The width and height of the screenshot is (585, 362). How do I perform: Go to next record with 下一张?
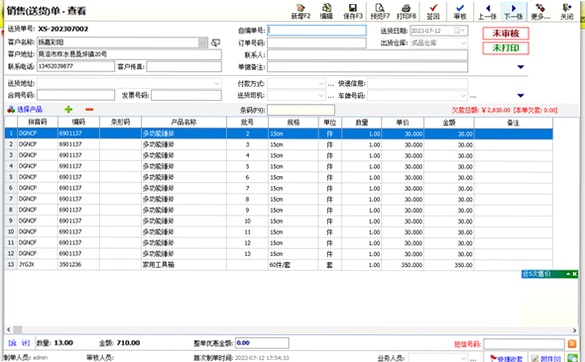(513, 12)
